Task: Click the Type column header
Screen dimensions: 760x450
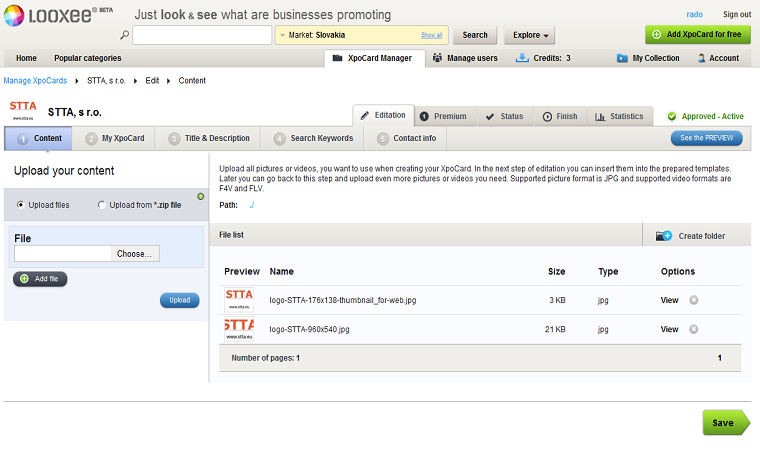Action: [608, 272]
